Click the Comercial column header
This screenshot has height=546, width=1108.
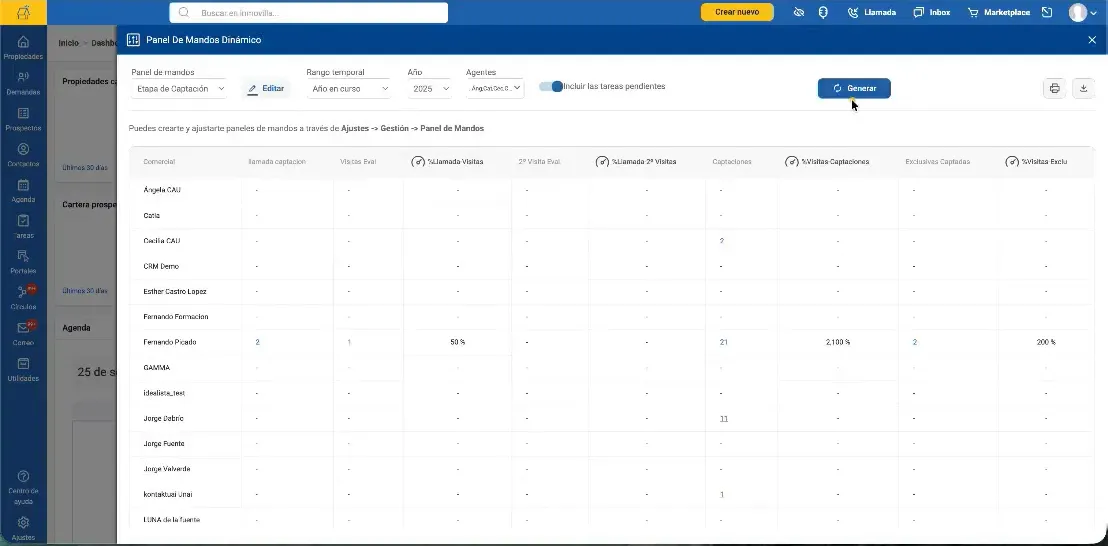click(159, 162)
